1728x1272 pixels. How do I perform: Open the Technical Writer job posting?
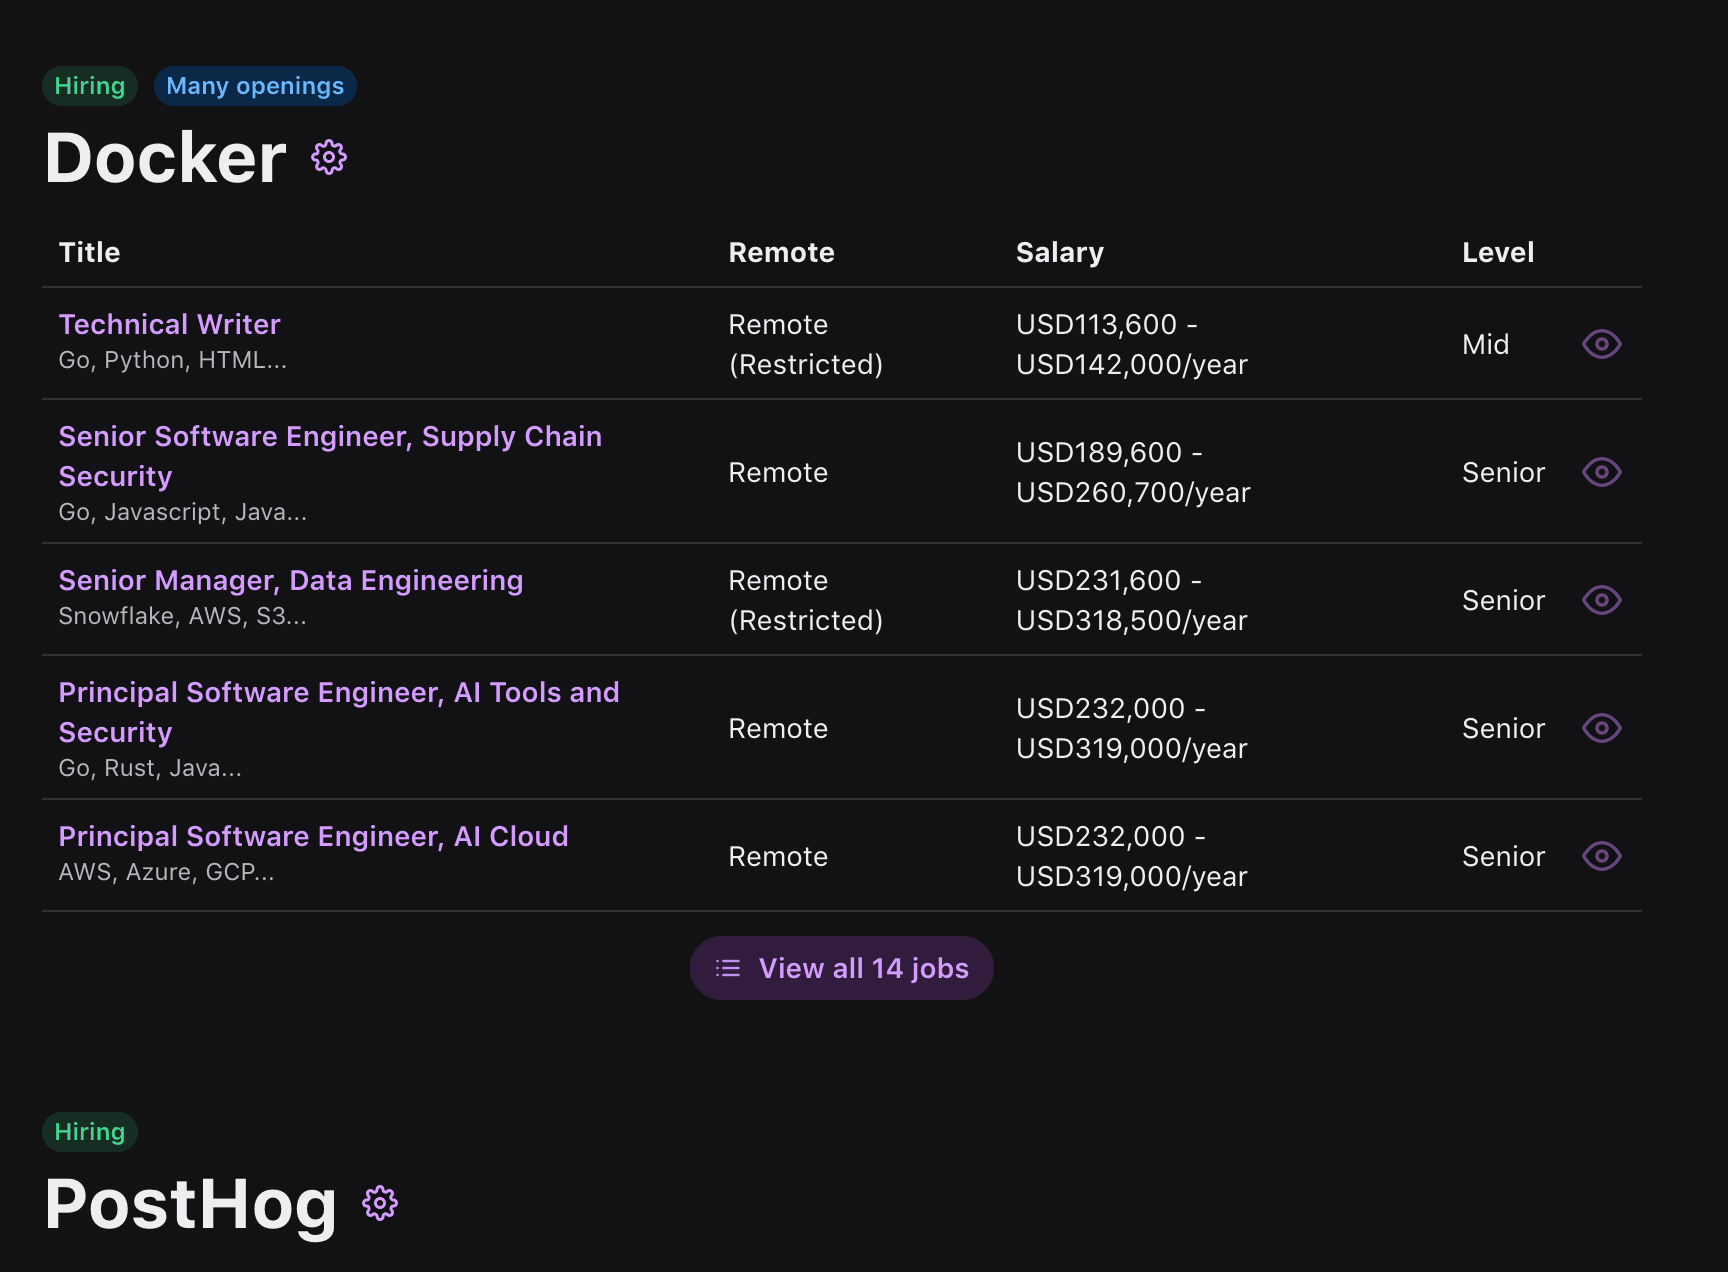click(x=169, y=324)
